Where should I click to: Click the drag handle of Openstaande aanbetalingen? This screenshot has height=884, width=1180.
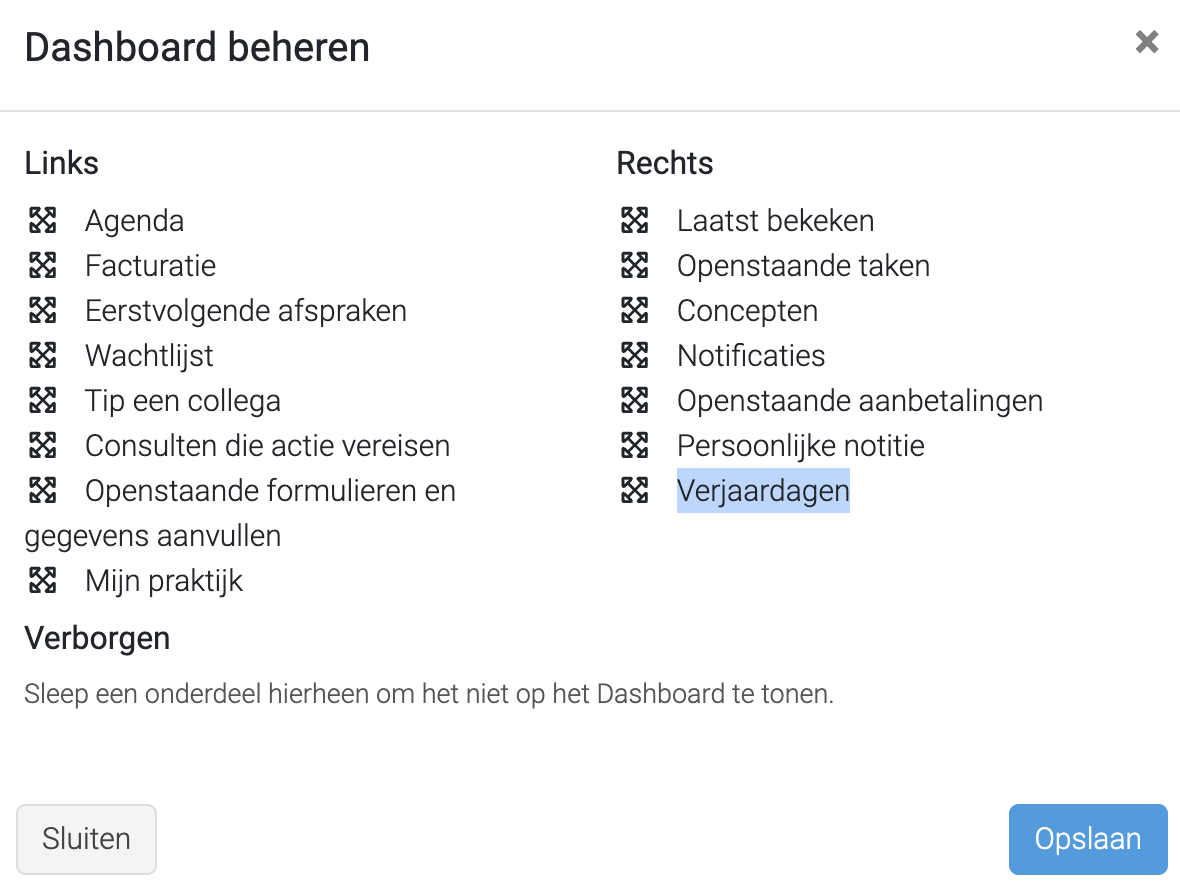pyautogui.click(x=634, y=400)
